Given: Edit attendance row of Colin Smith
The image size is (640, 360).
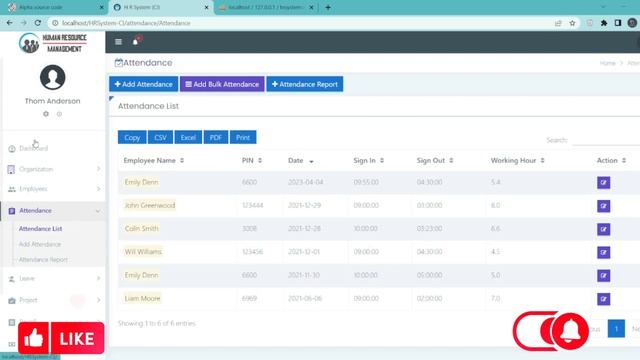Looking at the screenshot, I should [603, 229].
